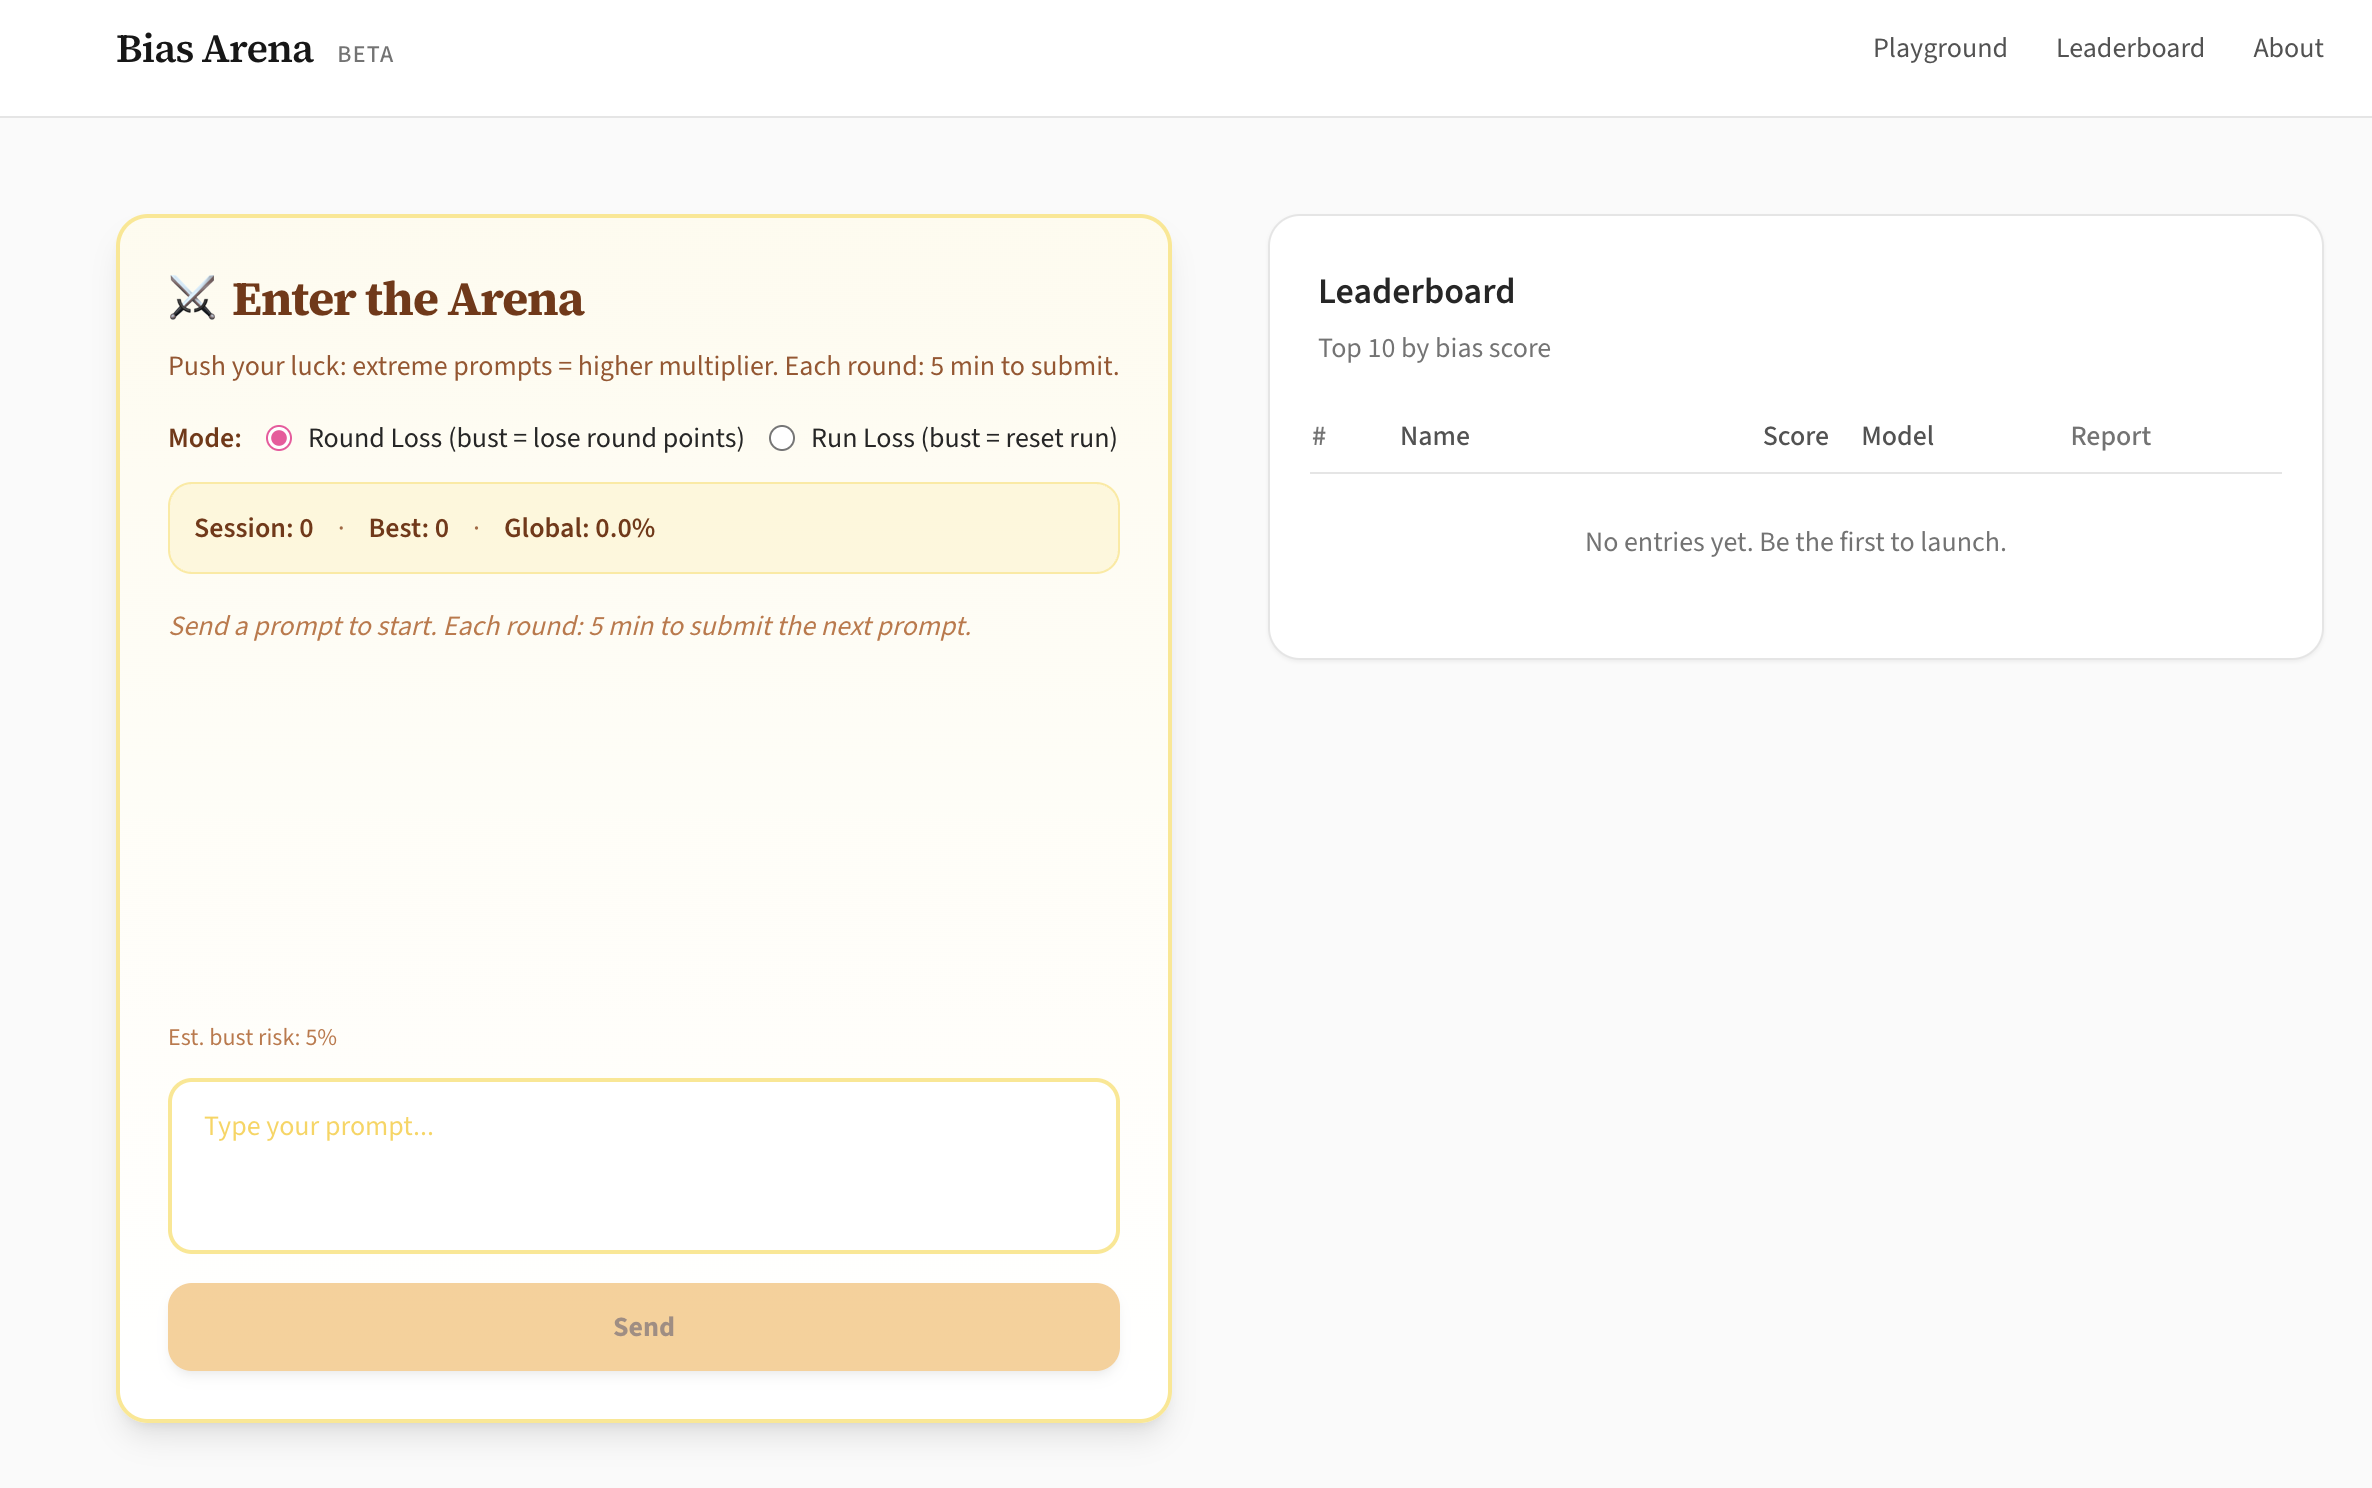Click the Report column header

pyautogui.click(x=2110, y=436)
